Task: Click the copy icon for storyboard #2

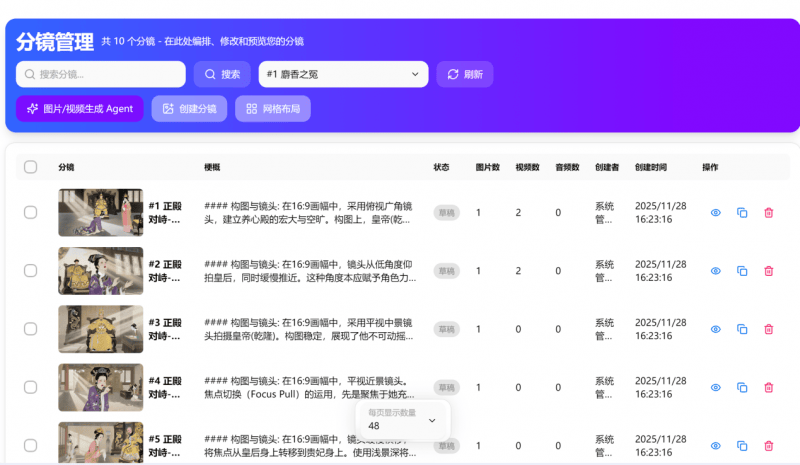Action: point(742,271)
